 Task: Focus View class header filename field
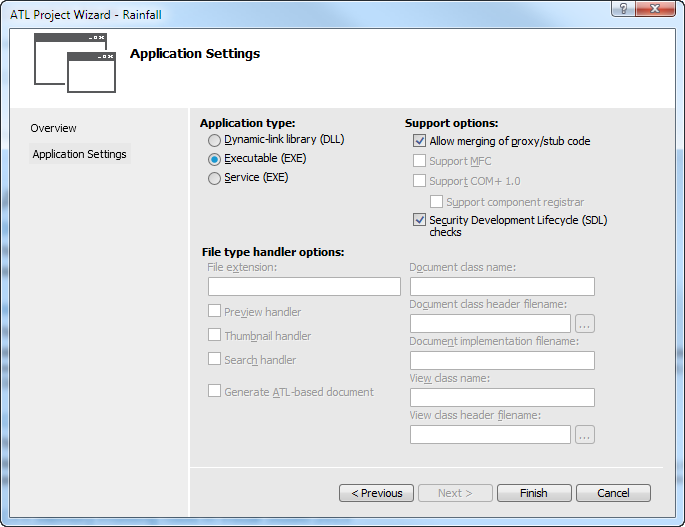click(491, 435)
